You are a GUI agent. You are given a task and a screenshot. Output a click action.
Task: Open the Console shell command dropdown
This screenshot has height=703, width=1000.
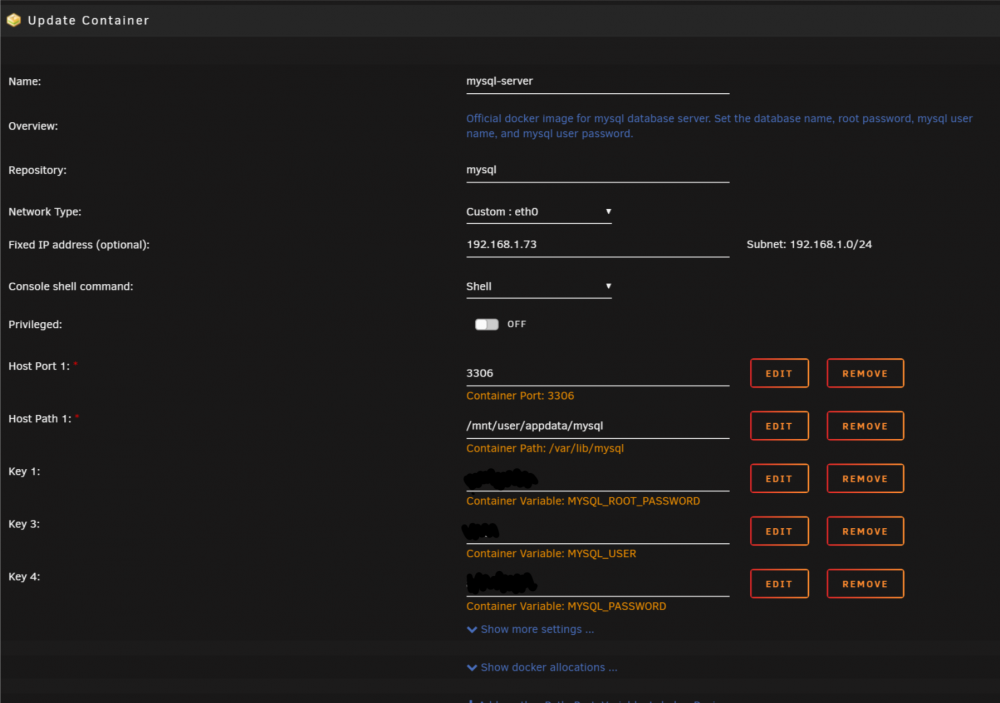pyautogui.click(x=539, y=286)
